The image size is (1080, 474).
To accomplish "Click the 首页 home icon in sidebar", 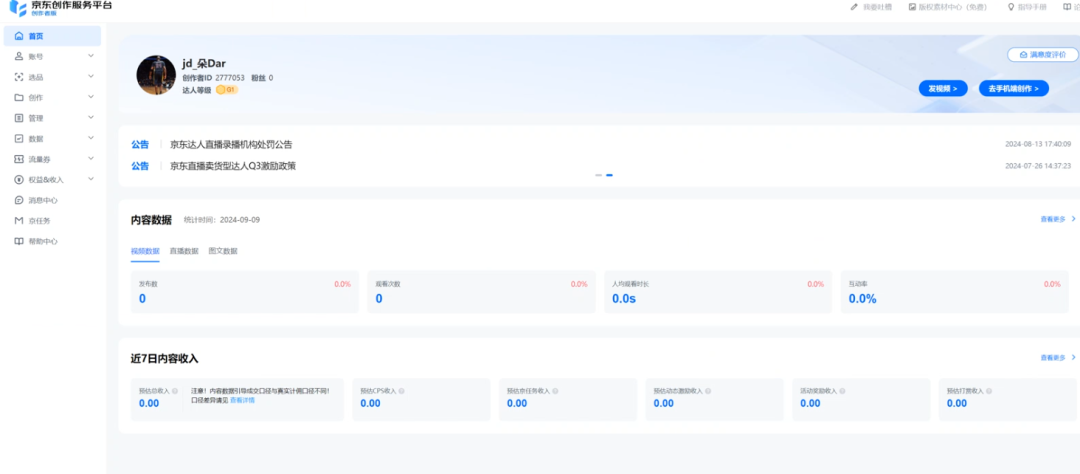I will pos(19,36).
